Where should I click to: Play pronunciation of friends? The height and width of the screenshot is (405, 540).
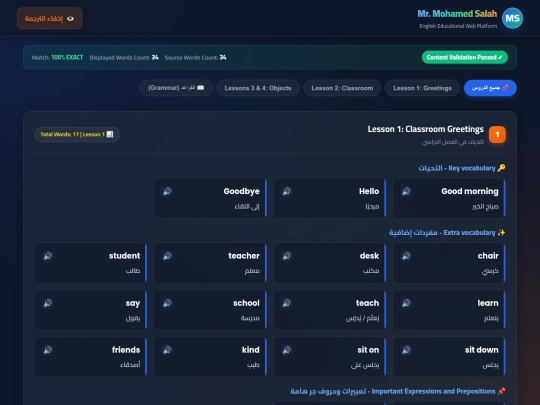[x=48, y=350]
